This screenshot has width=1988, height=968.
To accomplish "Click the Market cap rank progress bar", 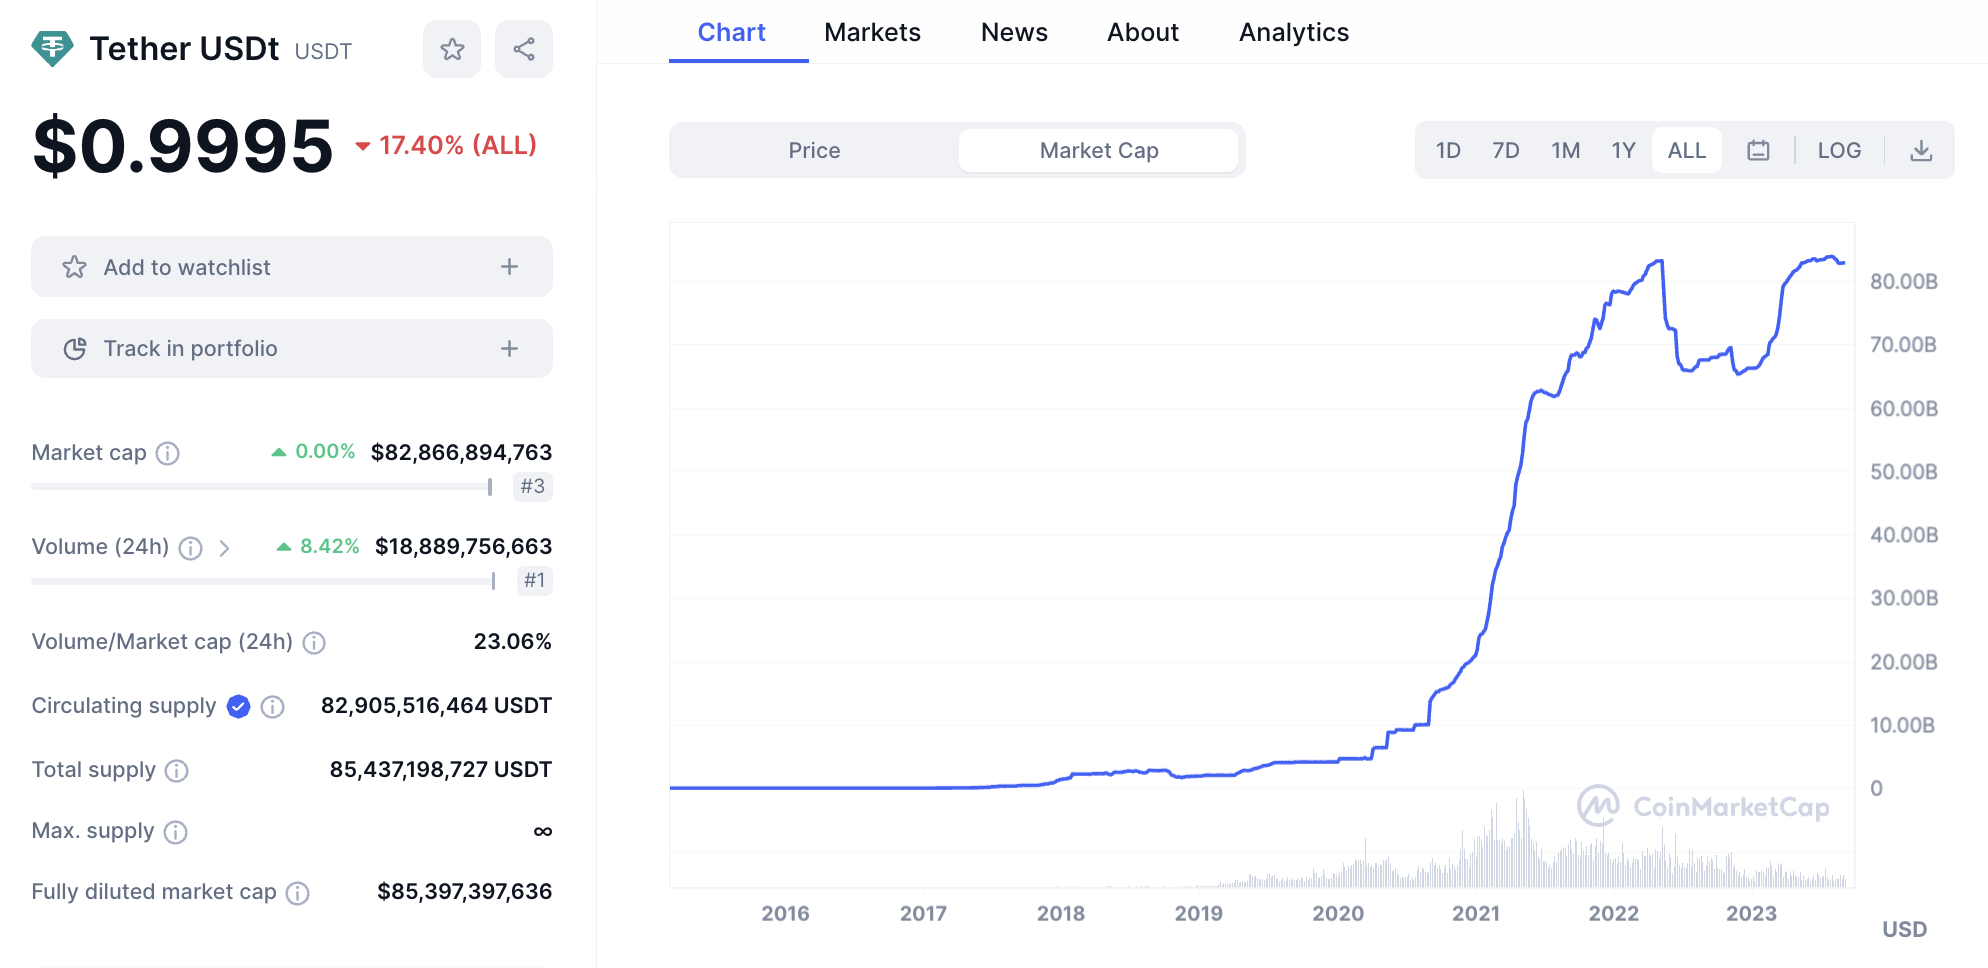I will coord(262,487).
